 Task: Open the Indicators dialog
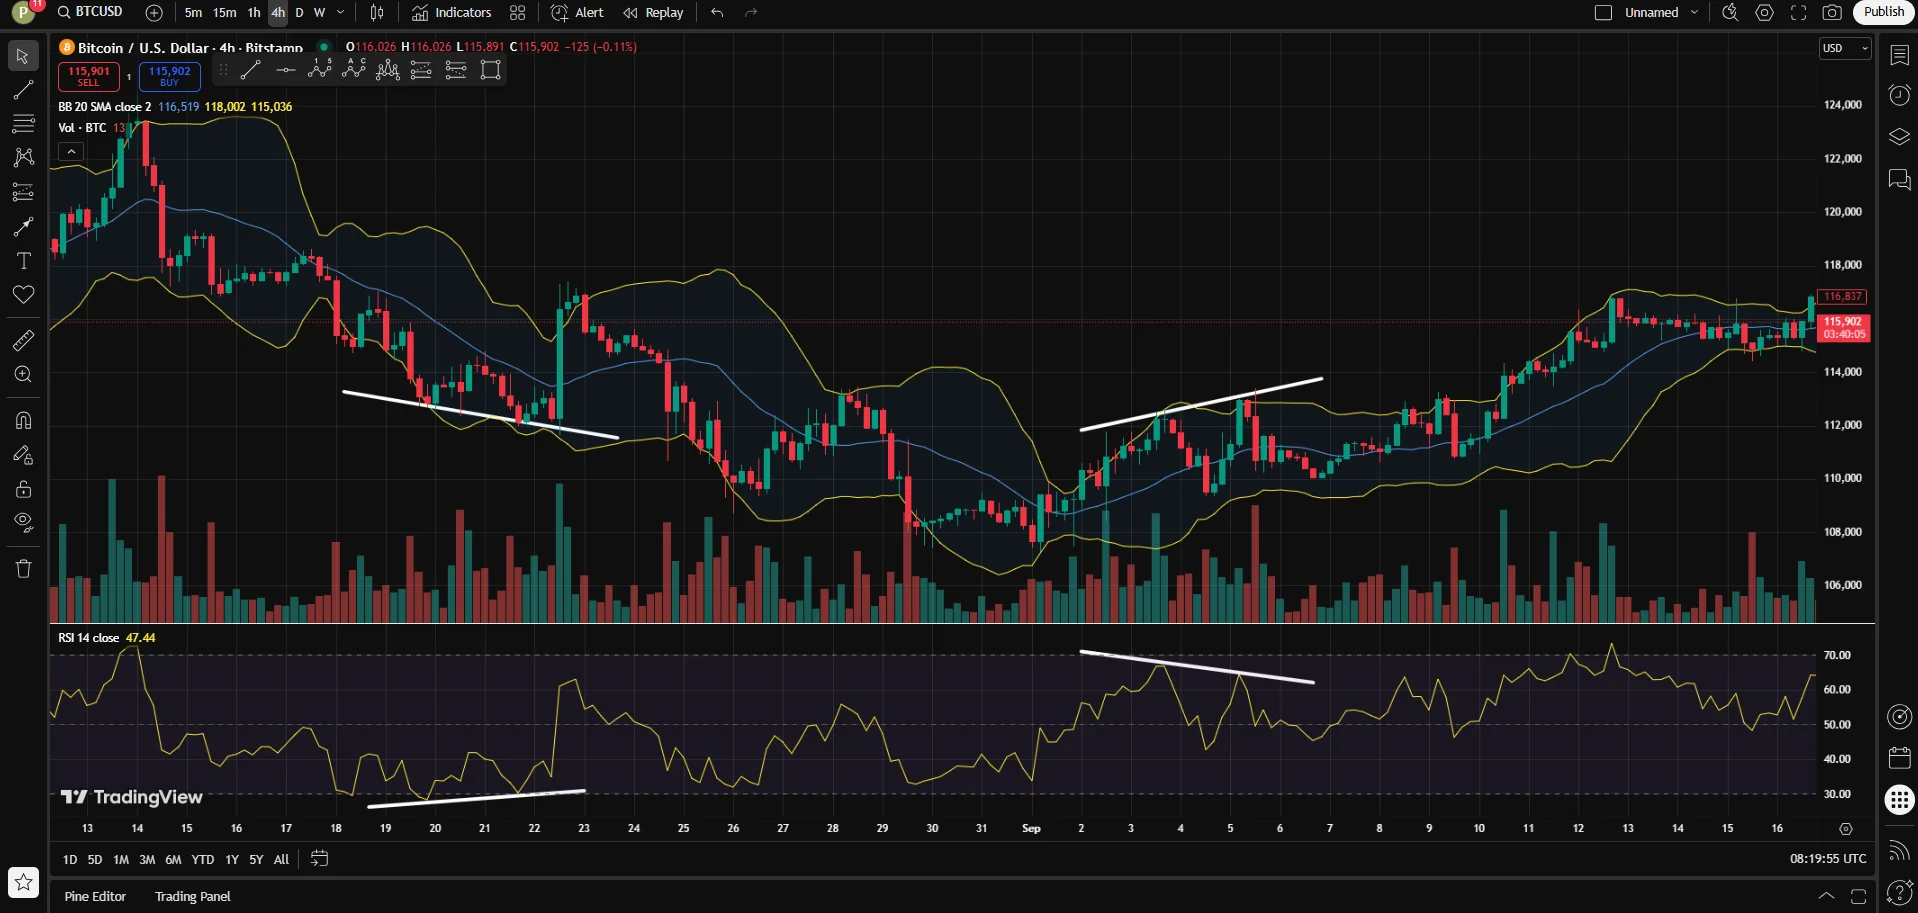[452, 13]
